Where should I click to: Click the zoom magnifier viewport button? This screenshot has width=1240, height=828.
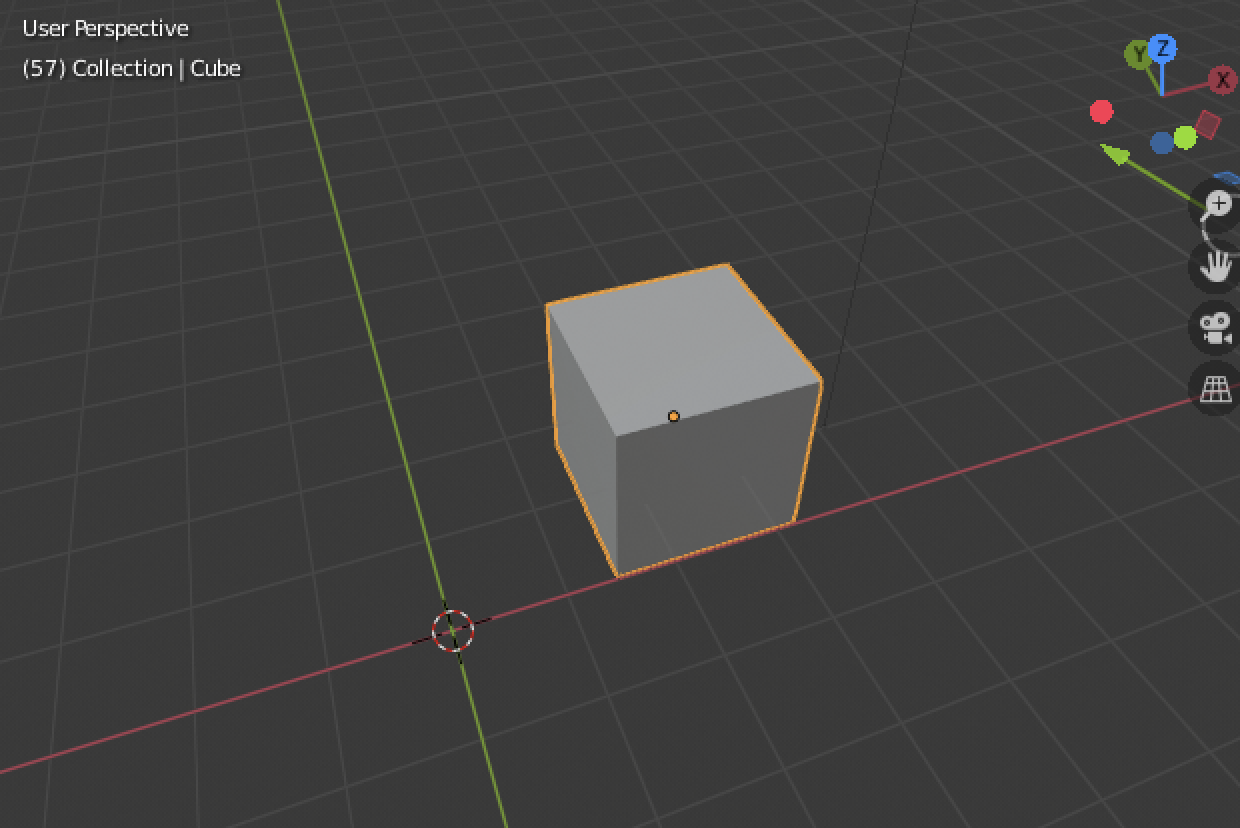pos(1216,206)
